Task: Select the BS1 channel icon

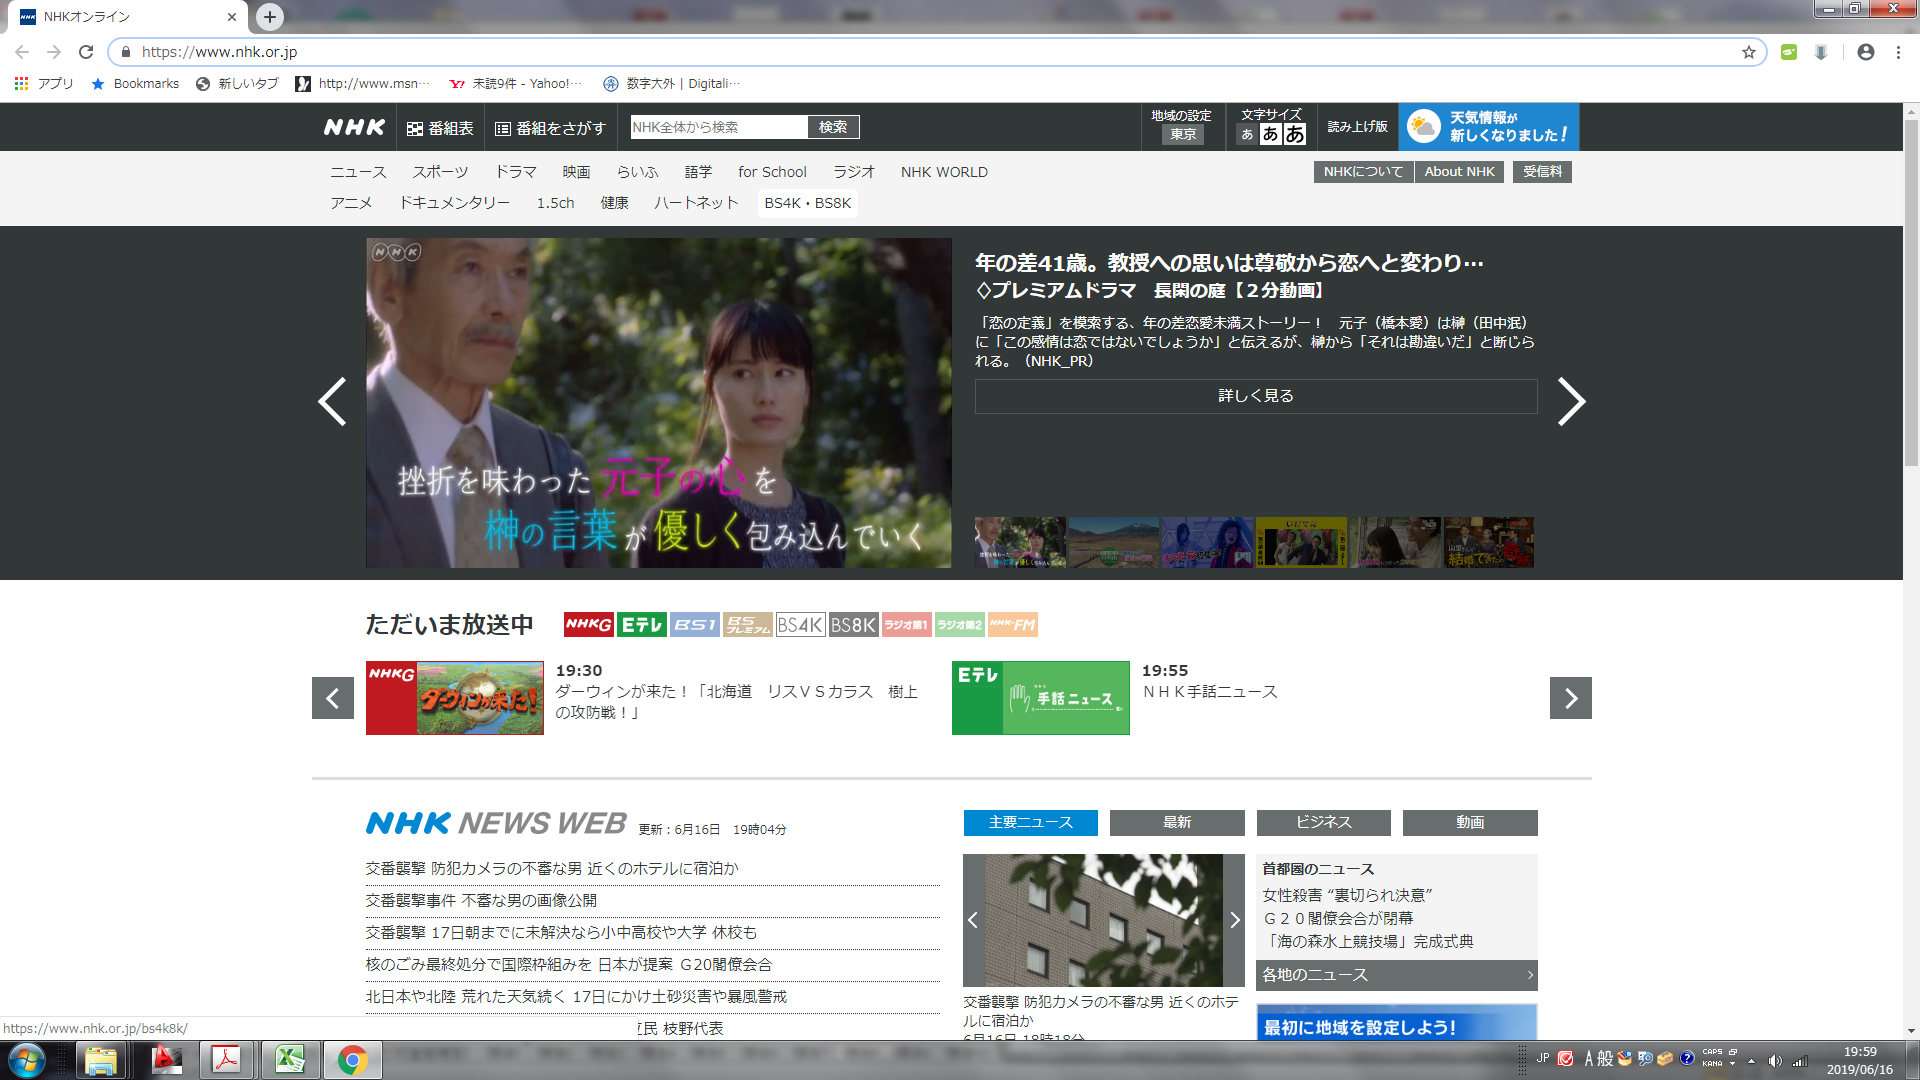Action: click(x=695, y=625)
